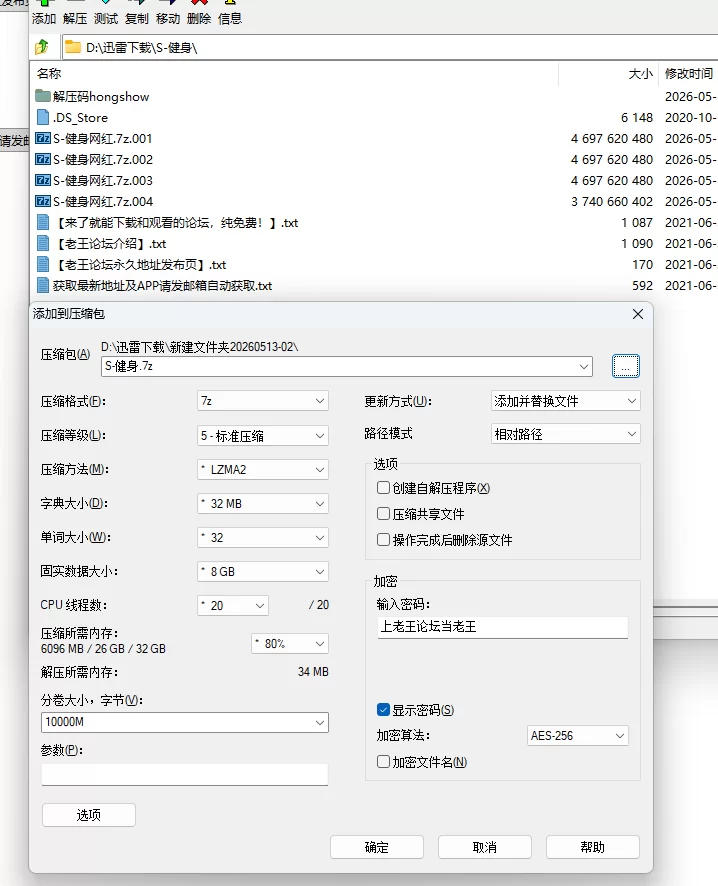718x886 pixels.
Task: Select the 解压码hongshow folder icon
Action: [x=43, y=96]
